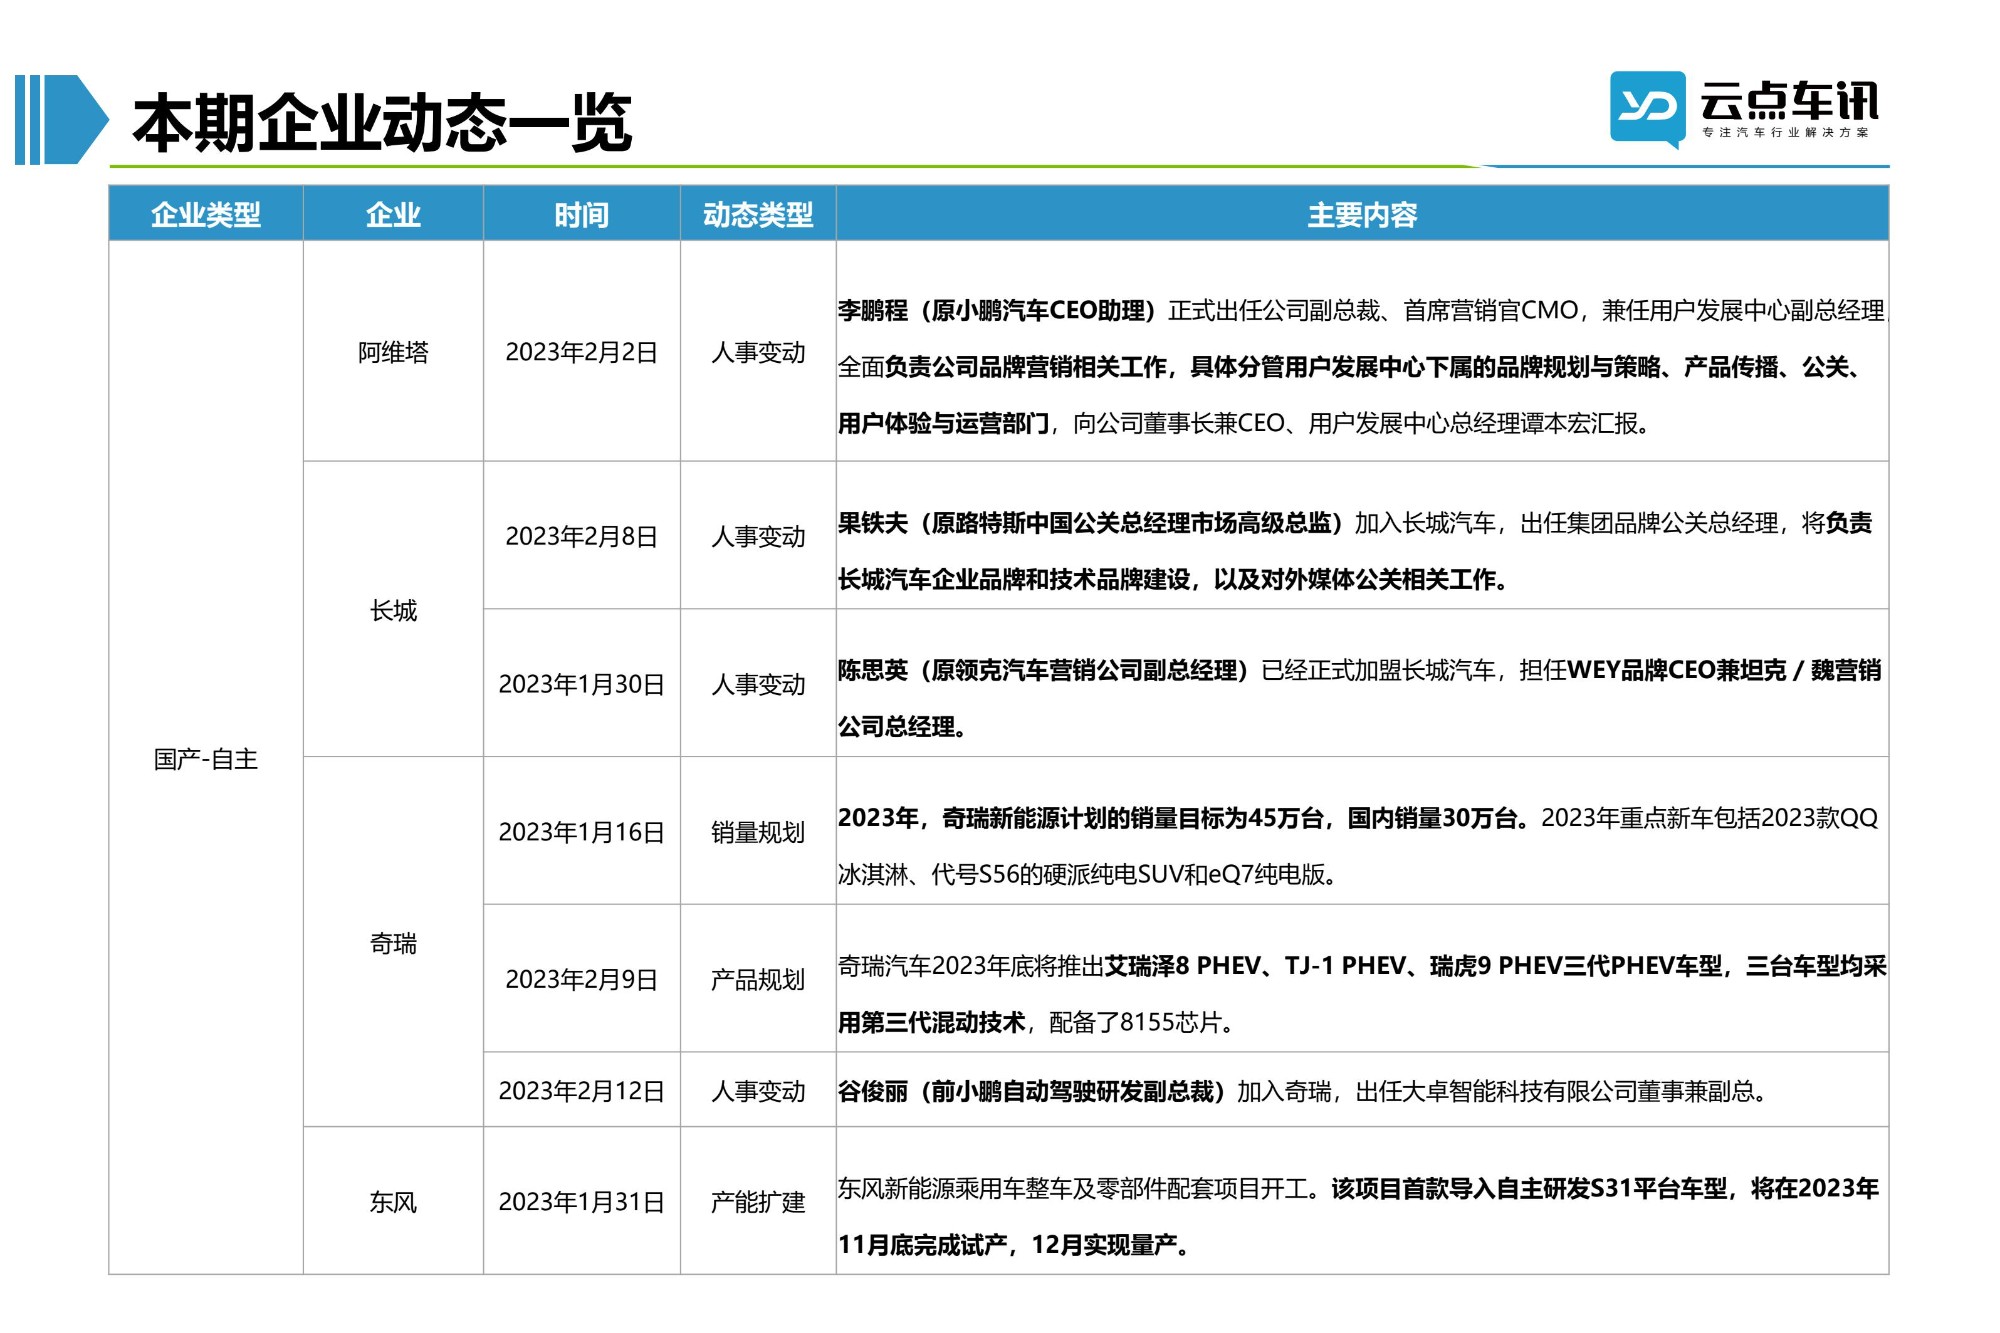
Task: Click the 时间 column header
Action: (x=582, y=214)
